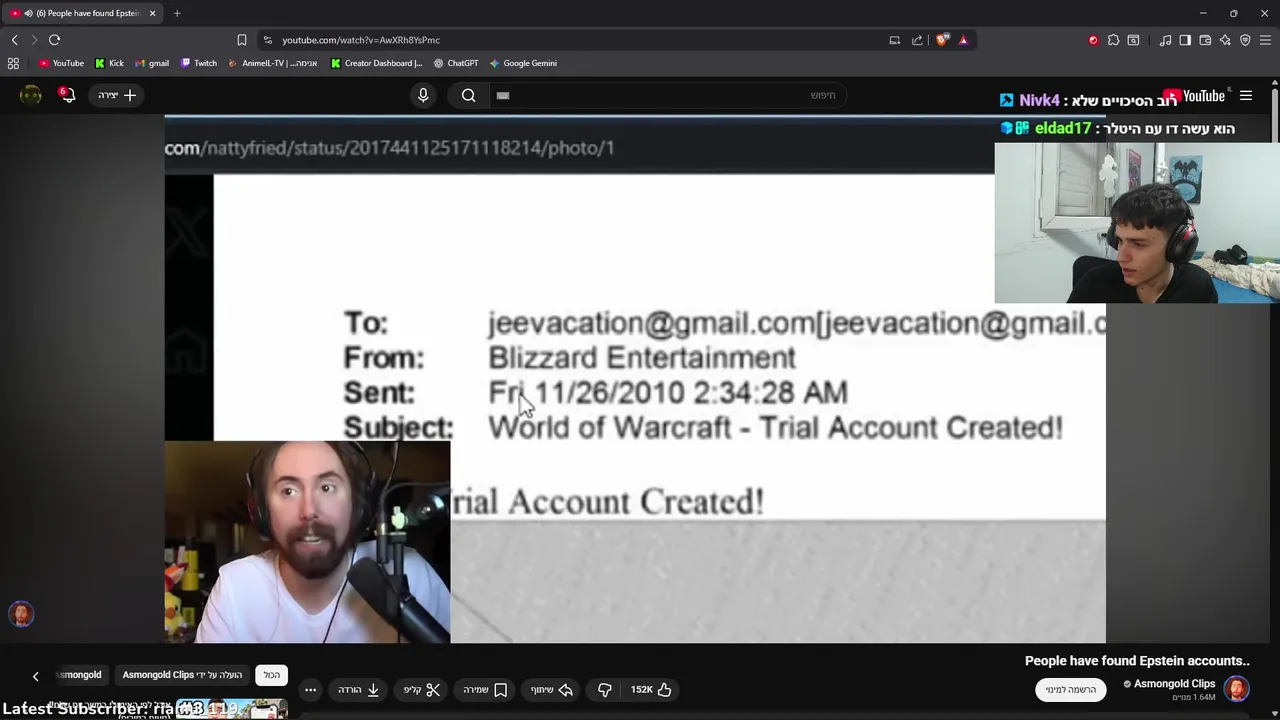
Task: Click the video title 'People have found Epstein accounts..'
Action: point(1137,661)
